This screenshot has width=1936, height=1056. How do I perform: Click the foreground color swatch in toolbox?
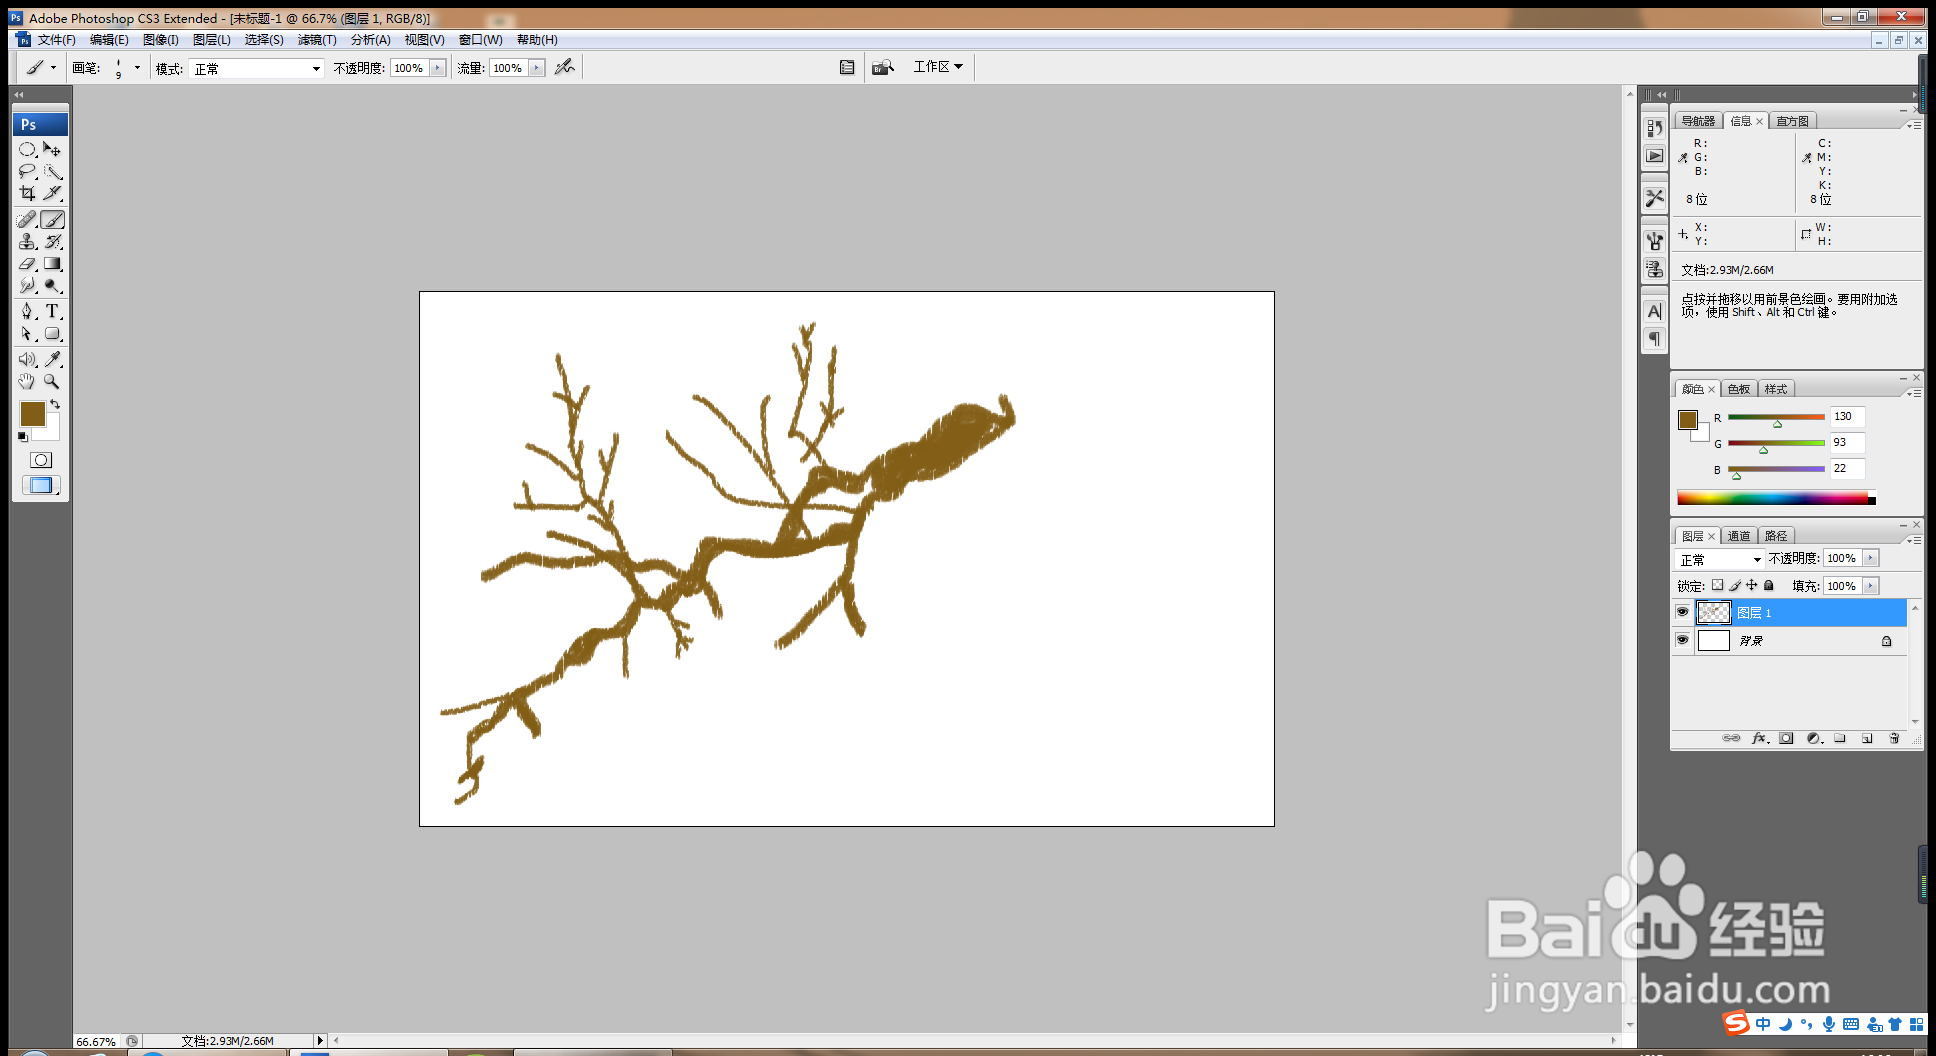point(33,414)
